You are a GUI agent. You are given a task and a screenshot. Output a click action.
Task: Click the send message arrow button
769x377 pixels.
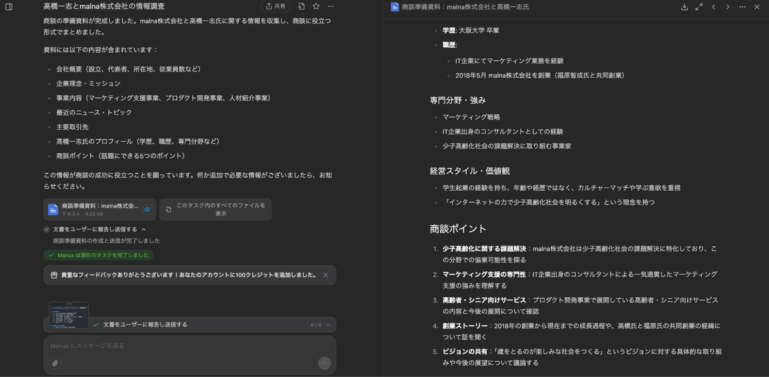pos(324,363)
